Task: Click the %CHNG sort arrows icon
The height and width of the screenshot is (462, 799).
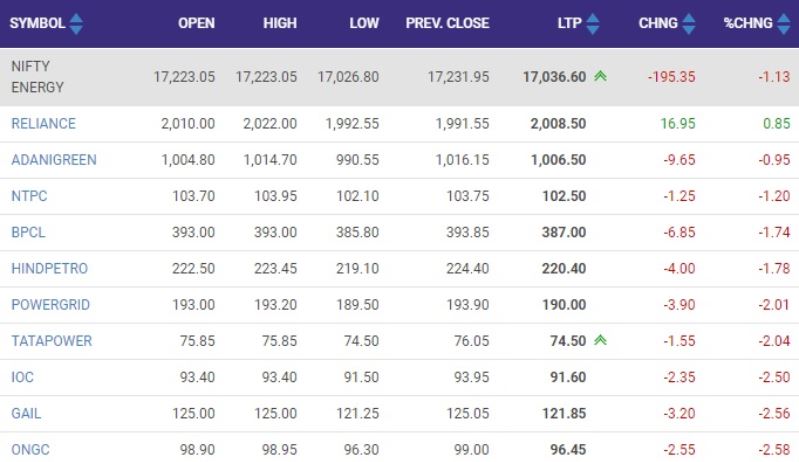Action: [x=783, y=23]
